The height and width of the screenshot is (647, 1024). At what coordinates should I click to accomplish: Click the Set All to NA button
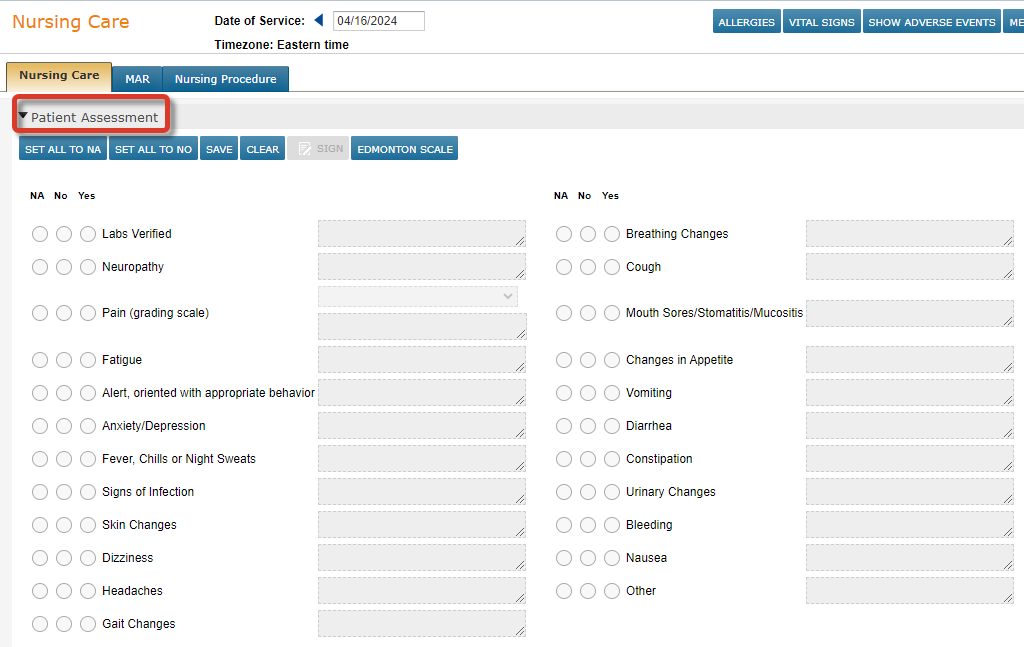63,149
